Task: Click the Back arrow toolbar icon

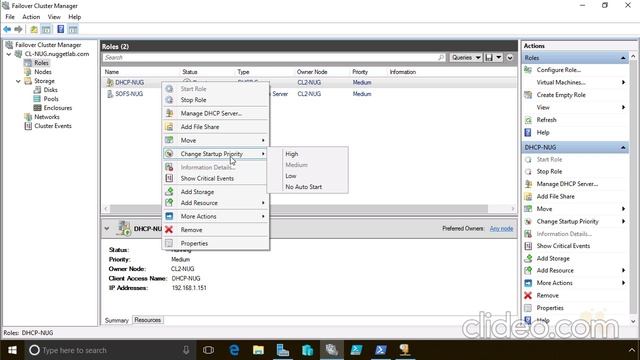Action: [7, 29]
